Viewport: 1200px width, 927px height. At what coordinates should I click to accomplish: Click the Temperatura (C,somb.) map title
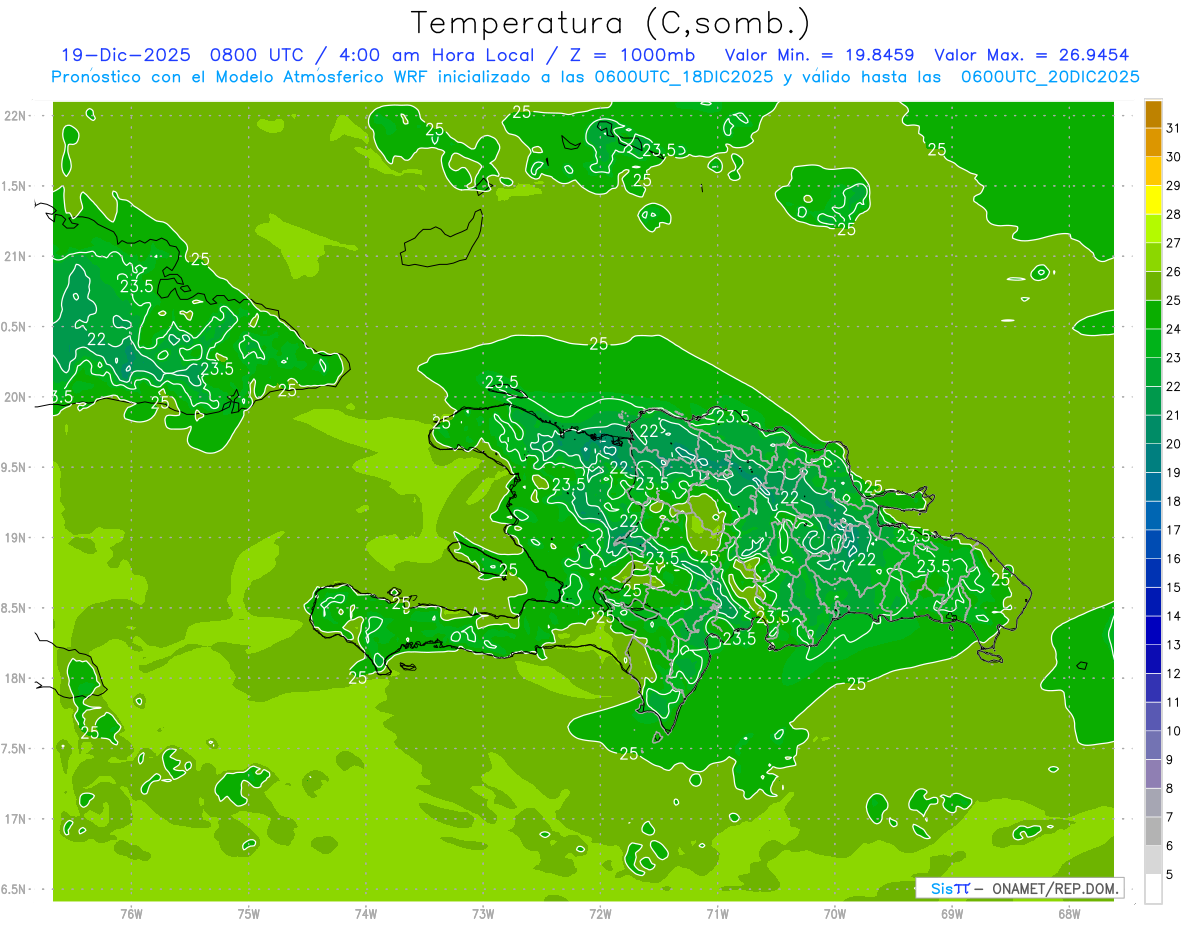pyautogui.click(x=610, y=23)
